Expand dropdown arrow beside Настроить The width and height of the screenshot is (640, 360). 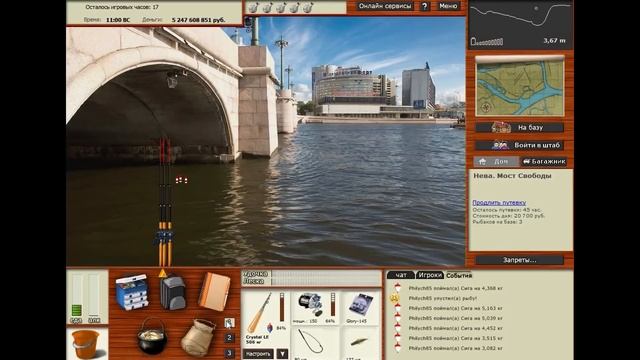282,354
